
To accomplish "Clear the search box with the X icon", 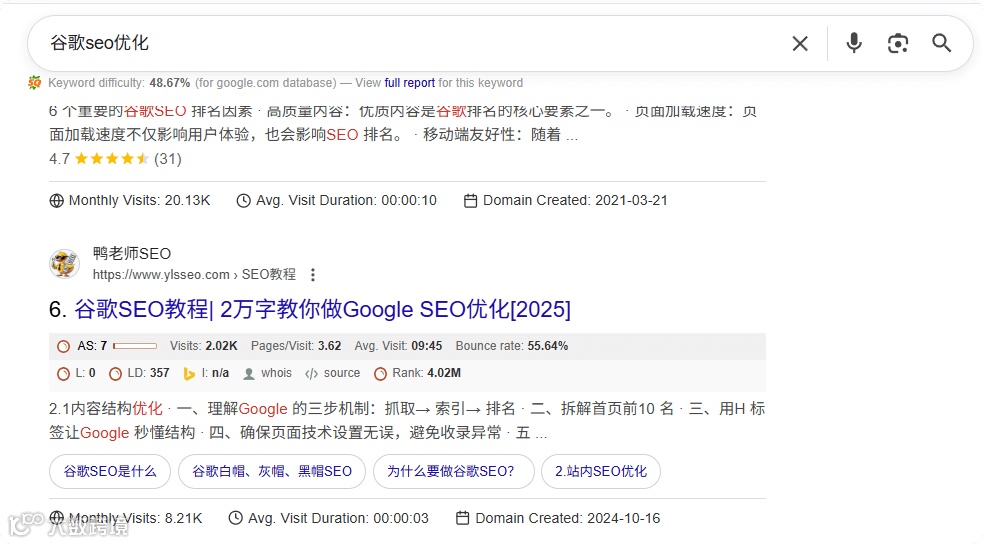I will 800,43.
